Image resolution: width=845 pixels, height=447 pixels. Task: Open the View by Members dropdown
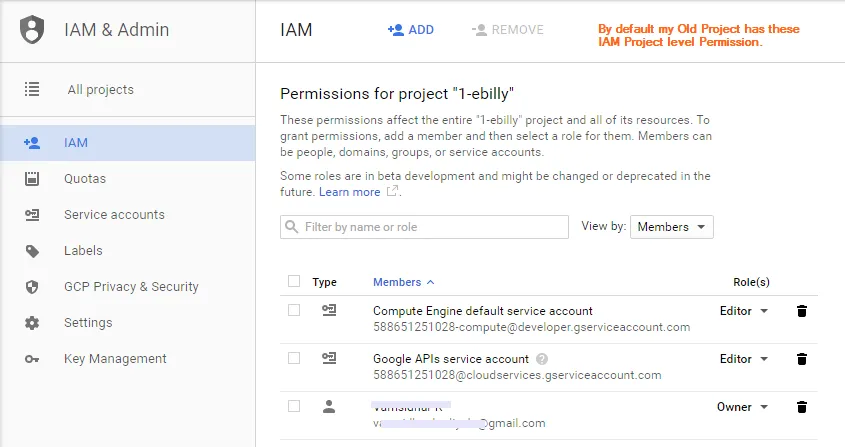point(671,227)
